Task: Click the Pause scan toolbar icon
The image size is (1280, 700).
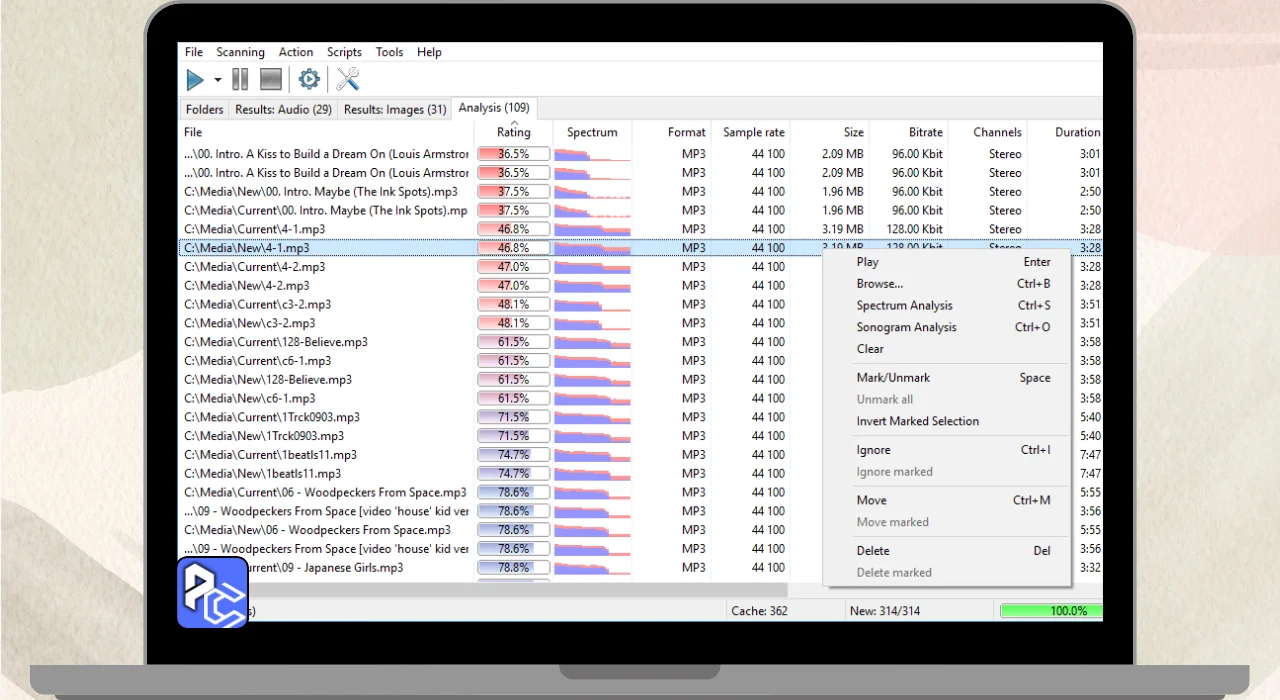Action: coord(240,80)
